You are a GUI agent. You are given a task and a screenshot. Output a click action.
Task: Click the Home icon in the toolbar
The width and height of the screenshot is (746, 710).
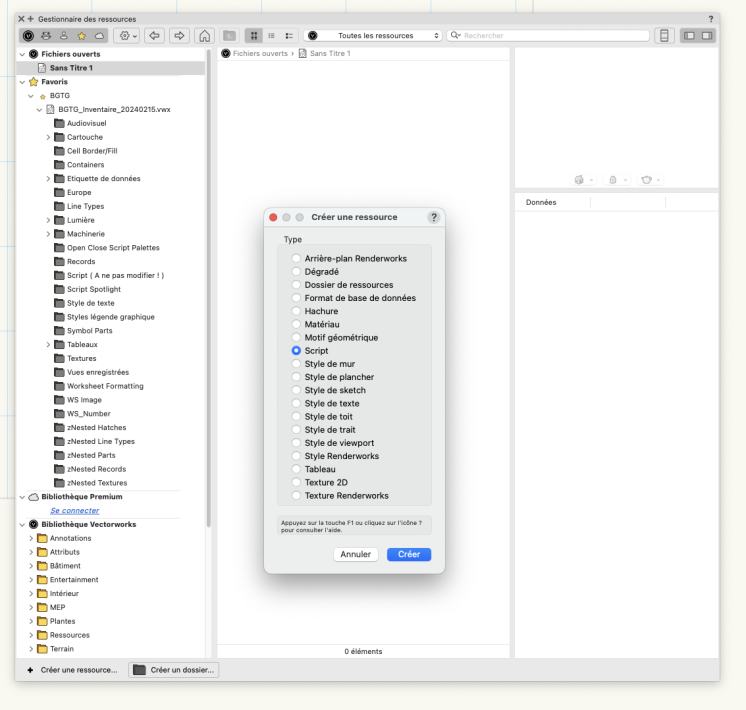205,35
